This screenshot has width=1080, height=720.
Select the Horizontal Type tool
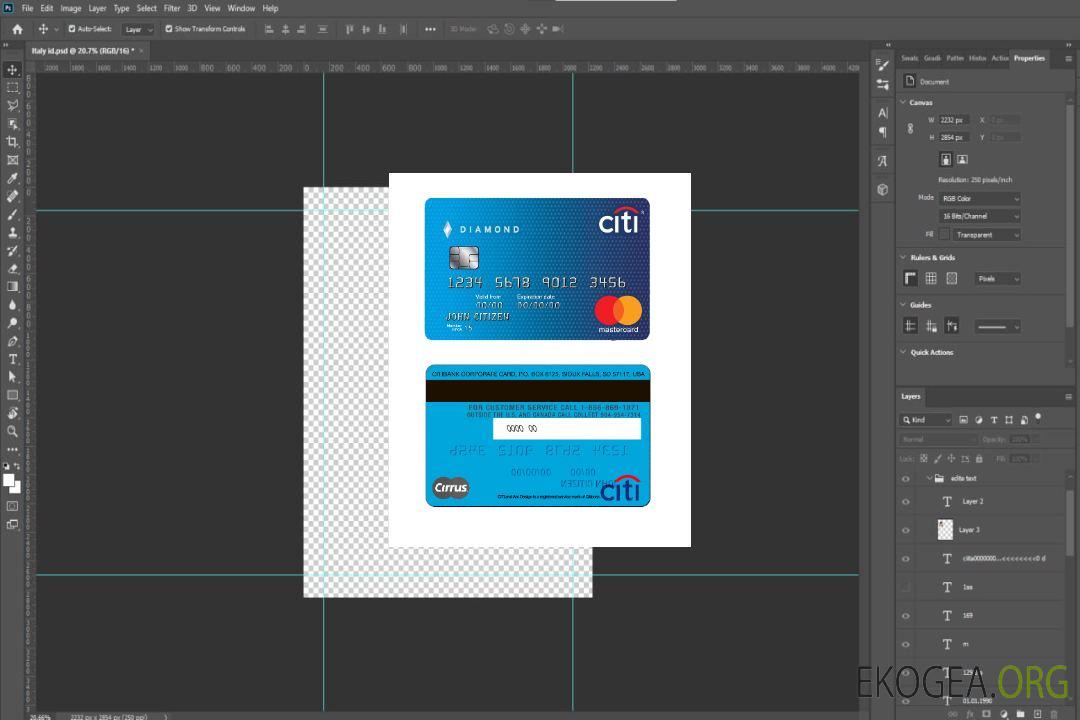pos(12,359)
